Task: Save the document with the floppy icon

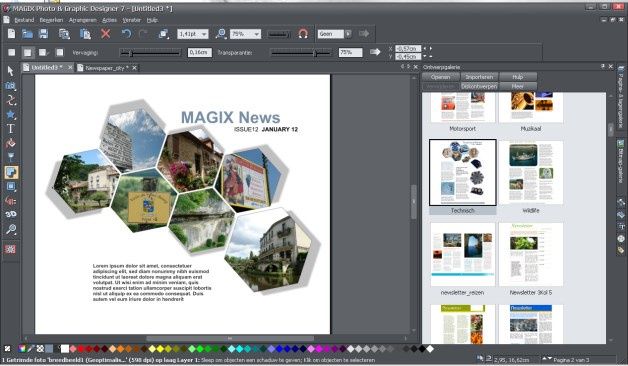Action: coord(43,34)
